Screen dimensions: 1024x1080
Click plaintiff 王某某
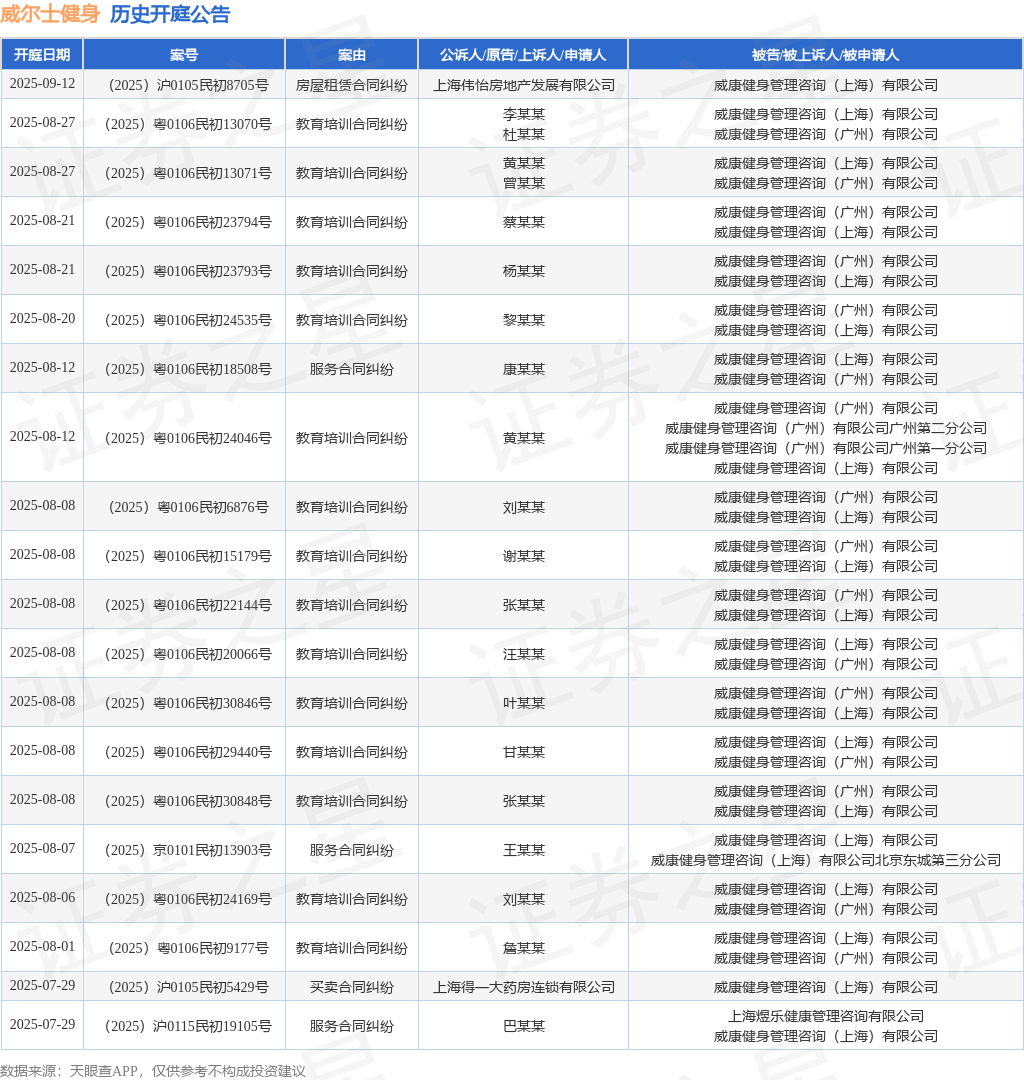(x=523, y=849)
